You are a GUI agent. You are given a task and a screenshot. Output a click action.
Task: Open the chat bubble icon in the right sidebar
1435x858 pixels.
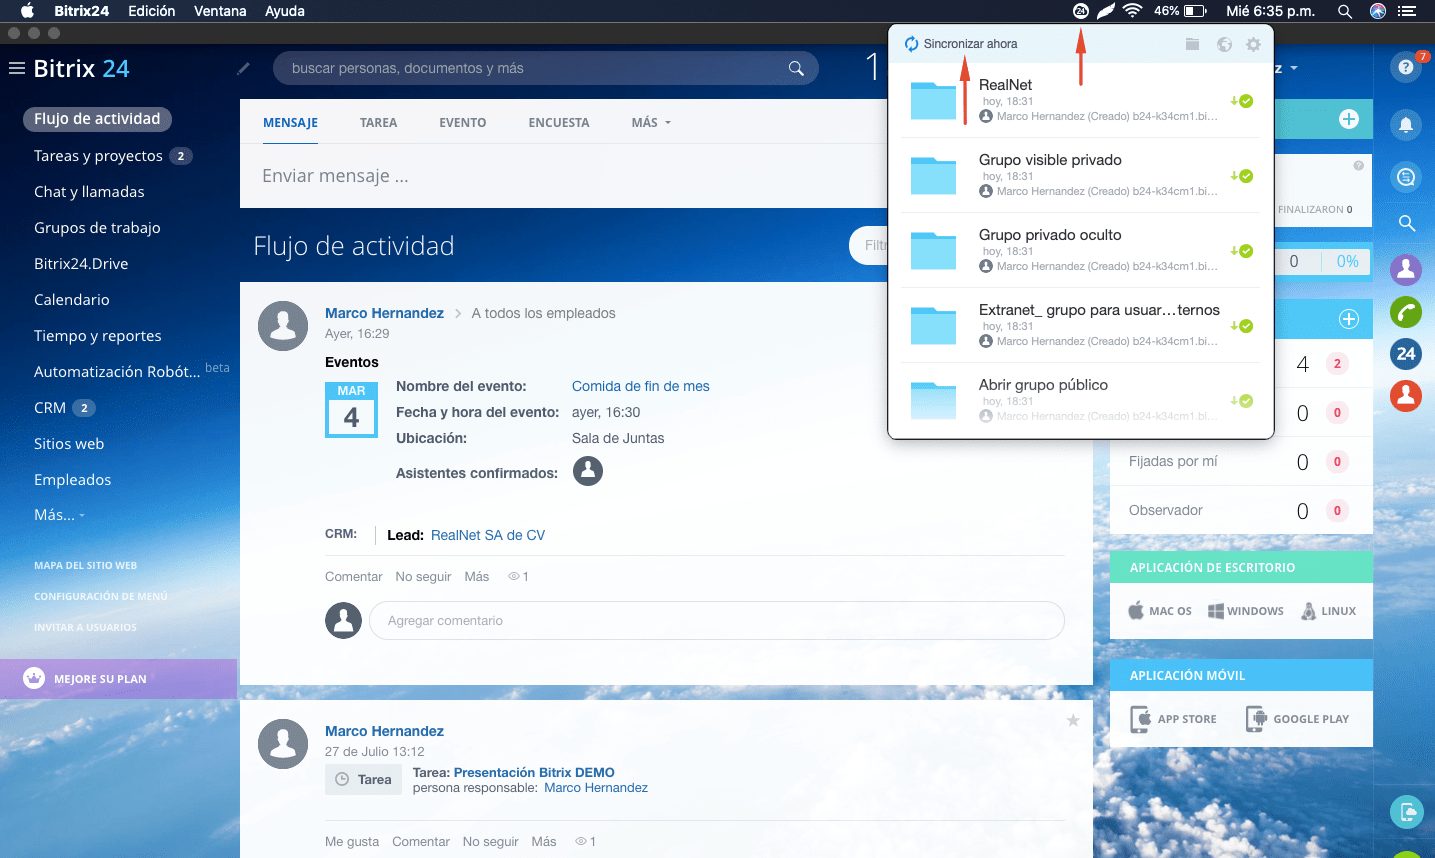pyautogui.click(x=1406, y=177)
